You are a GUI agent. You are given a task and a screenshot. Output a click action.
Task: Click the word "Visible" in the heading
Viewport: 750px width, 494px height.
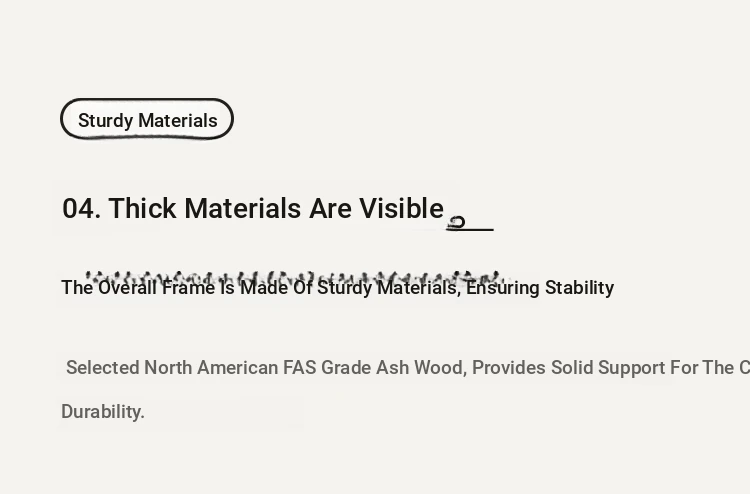tap(401, 209)
